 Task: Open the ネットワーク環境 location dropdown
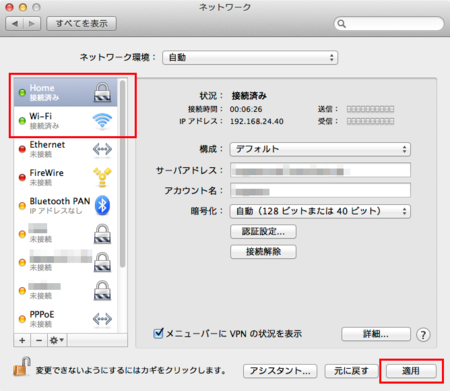click(x=250, y=58)
